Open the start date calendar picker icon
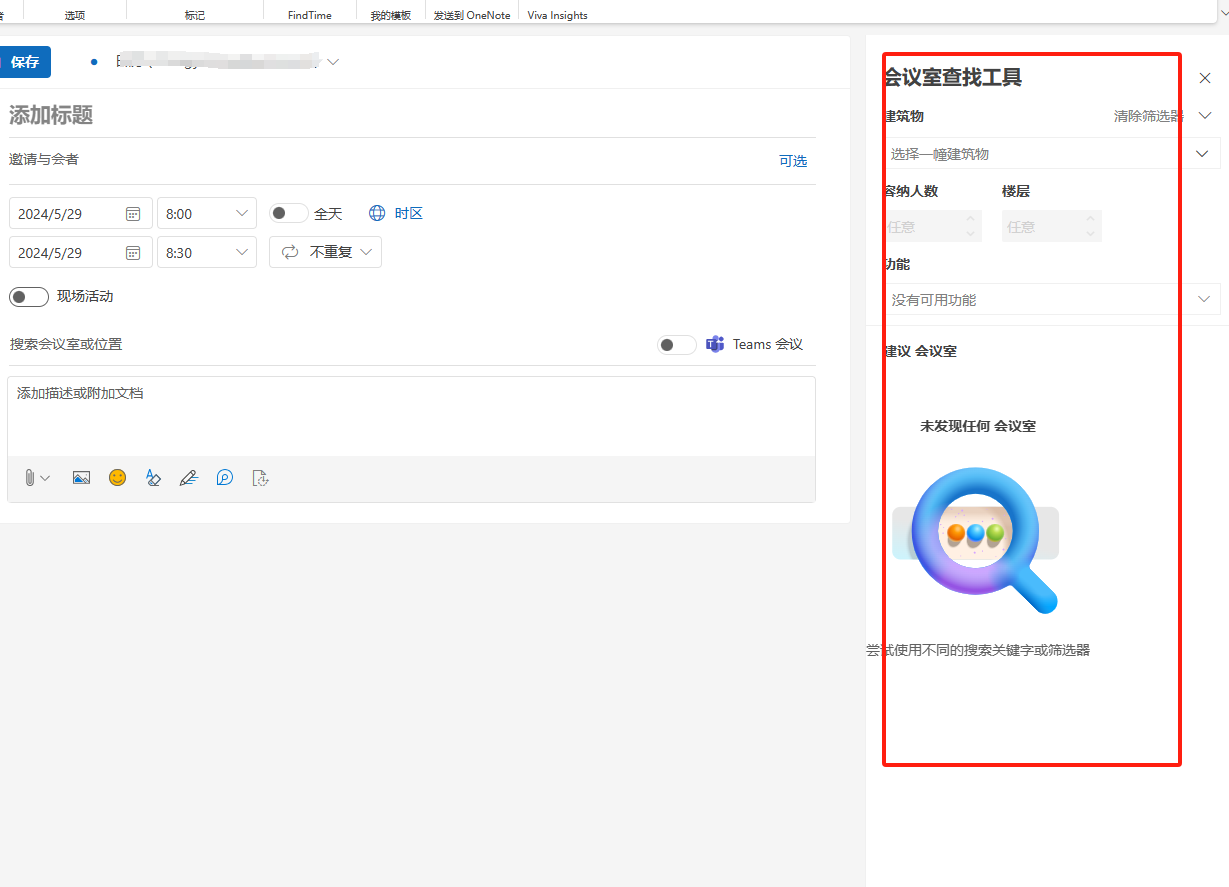Viewport: 1229px width, 887px height. (133, 213)
